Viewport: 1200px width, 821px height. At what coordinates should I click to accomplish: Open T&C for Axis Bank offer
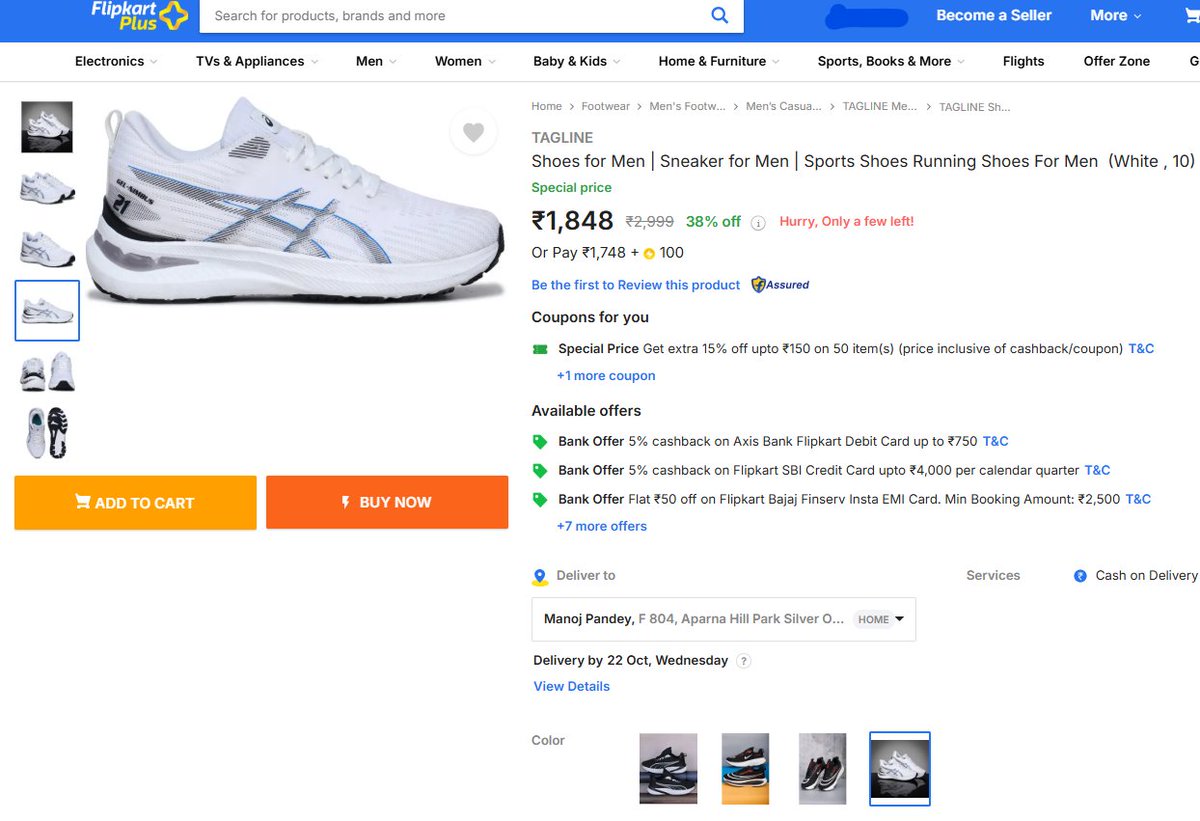(x=996, y=441)
